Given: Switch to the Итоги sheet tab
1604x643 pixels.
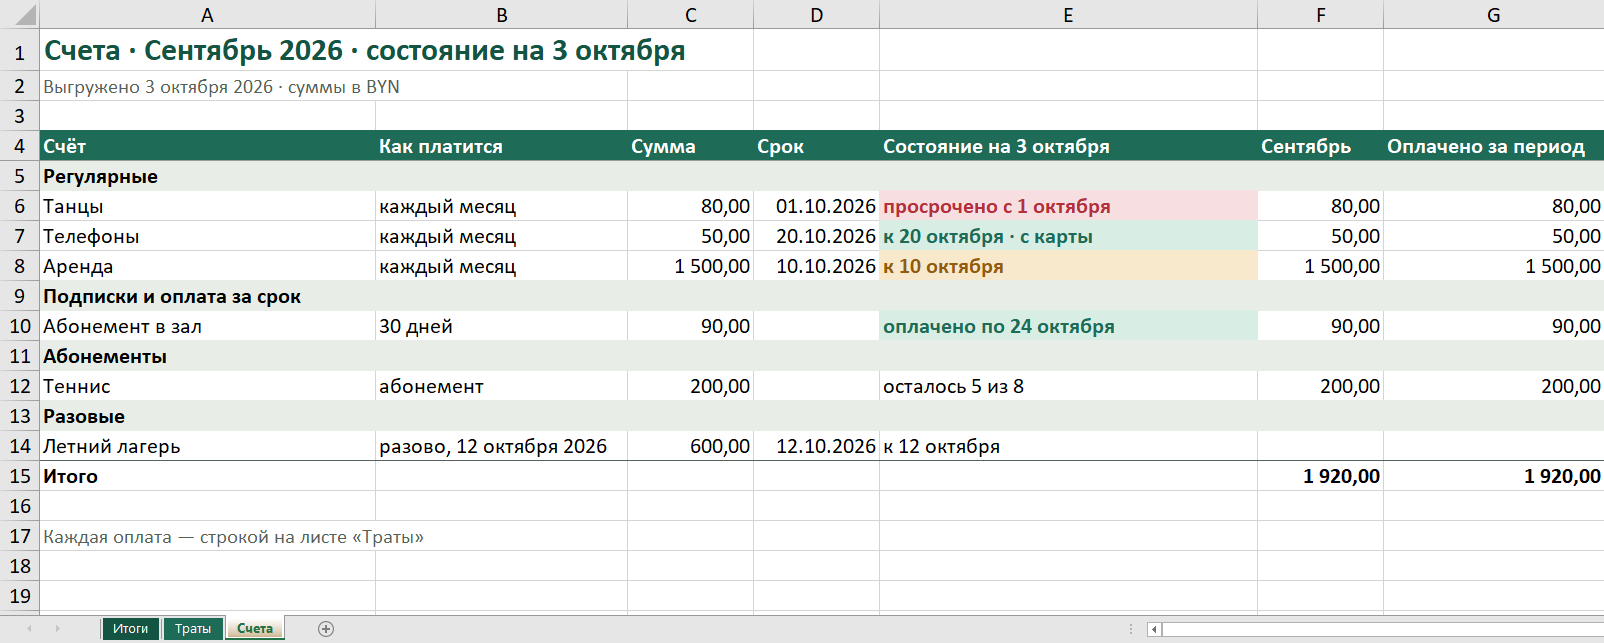Looking at the screenshot, I should tap(130, 629).
